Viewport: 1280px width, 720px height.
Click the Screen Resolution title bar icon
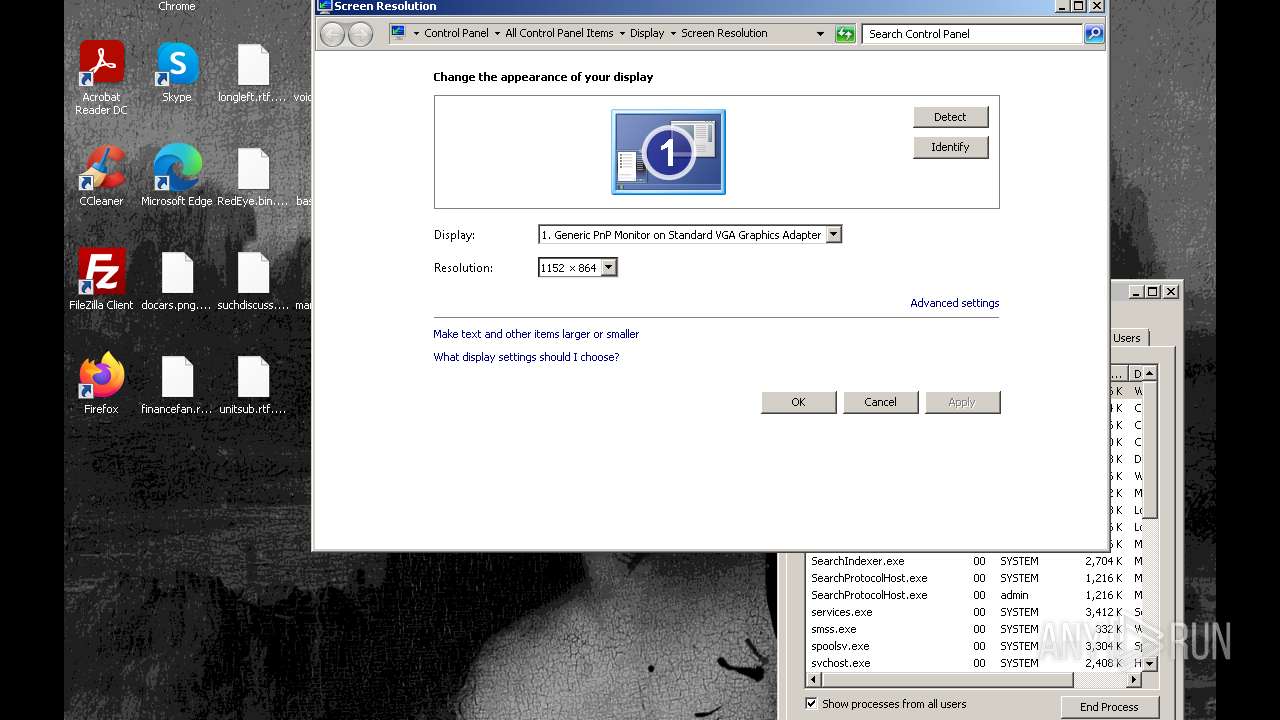point(324,6)
